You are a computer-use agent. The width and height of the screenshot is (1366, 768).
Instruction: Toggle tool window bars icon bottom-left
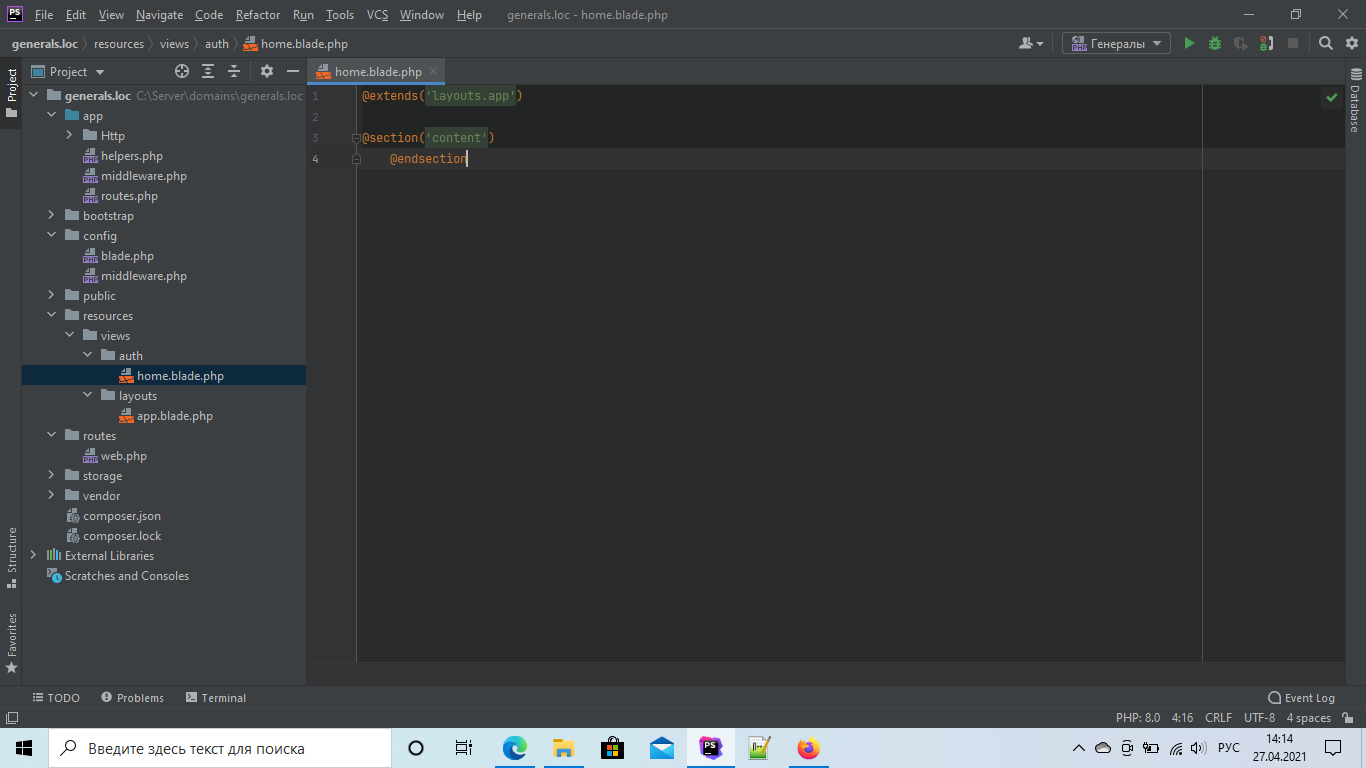[x=12, y=718]
